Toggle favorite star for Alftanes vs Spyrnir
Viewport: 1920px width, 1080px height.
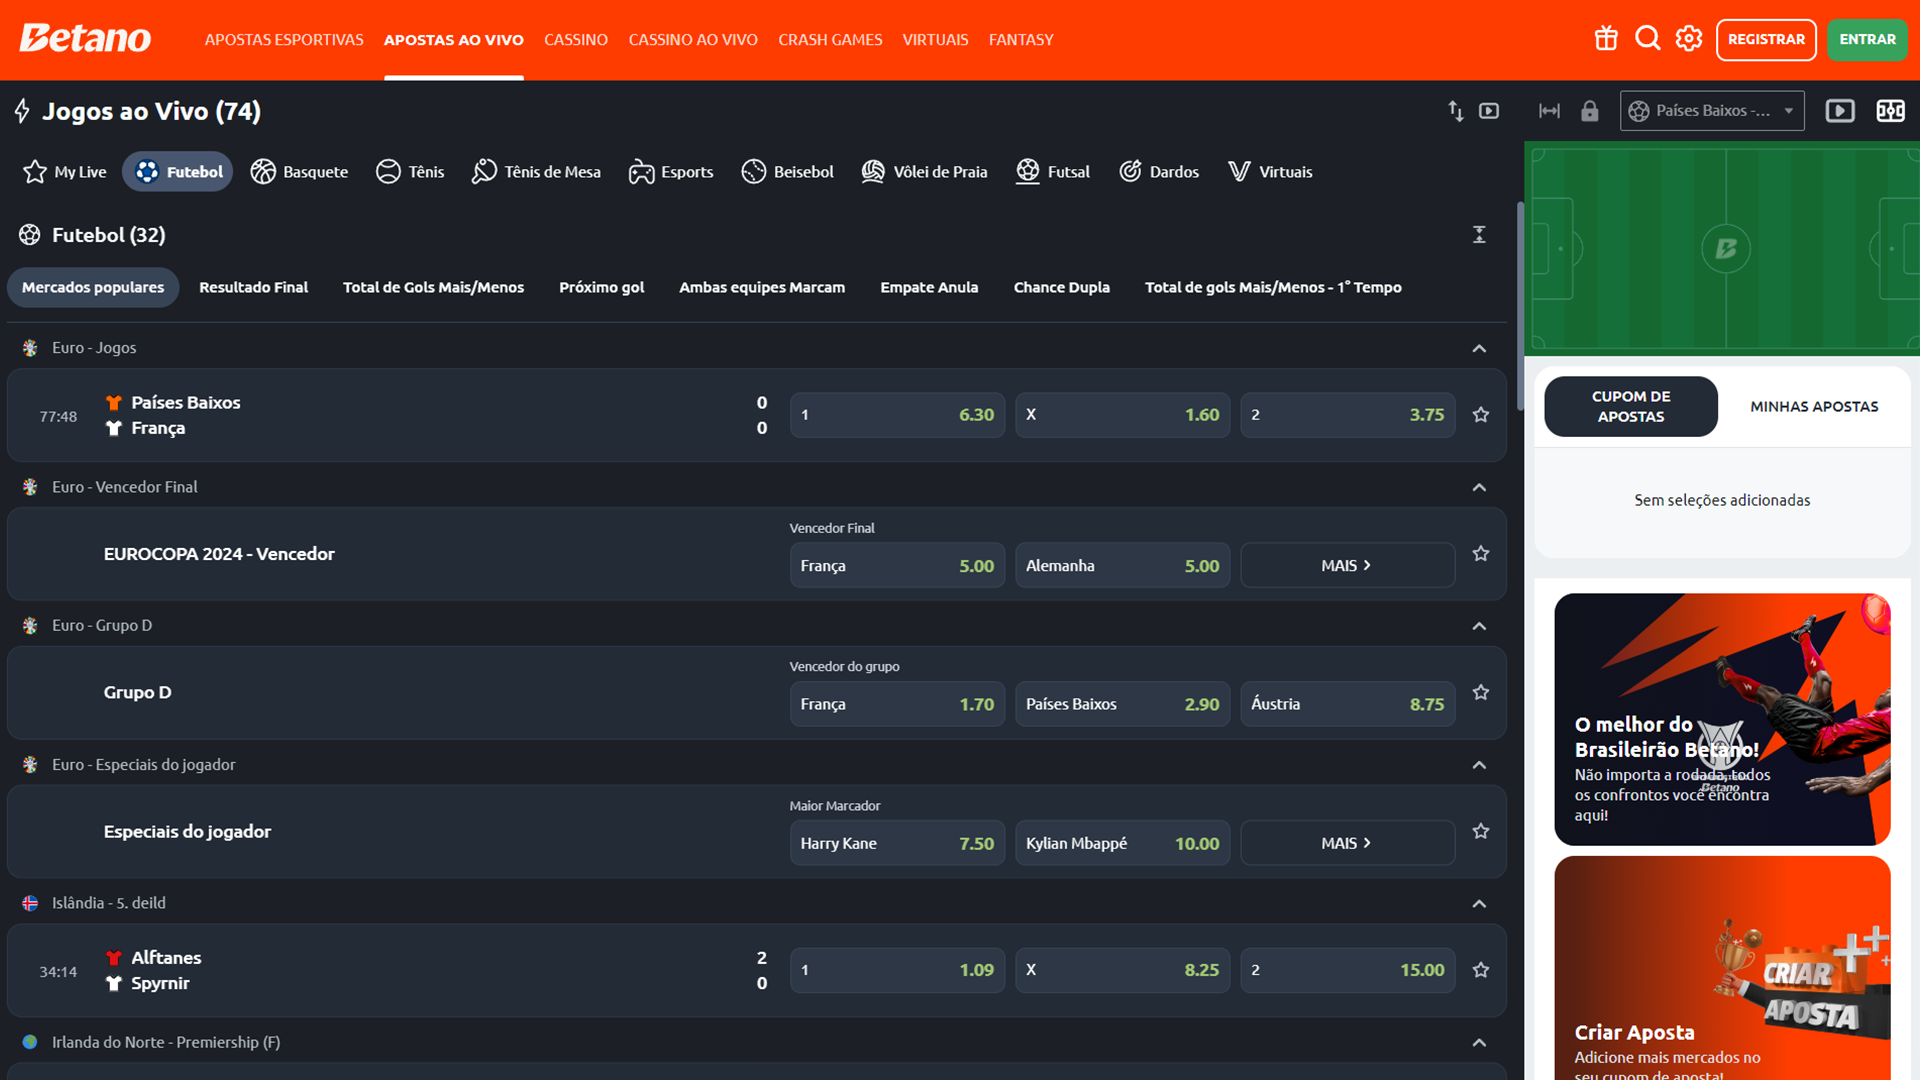point(1481,969)
